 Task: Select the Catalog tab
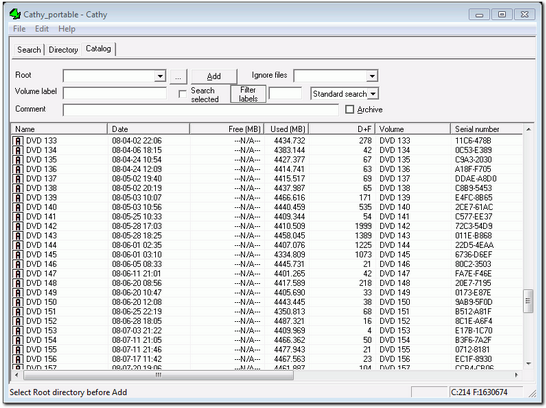99,49
